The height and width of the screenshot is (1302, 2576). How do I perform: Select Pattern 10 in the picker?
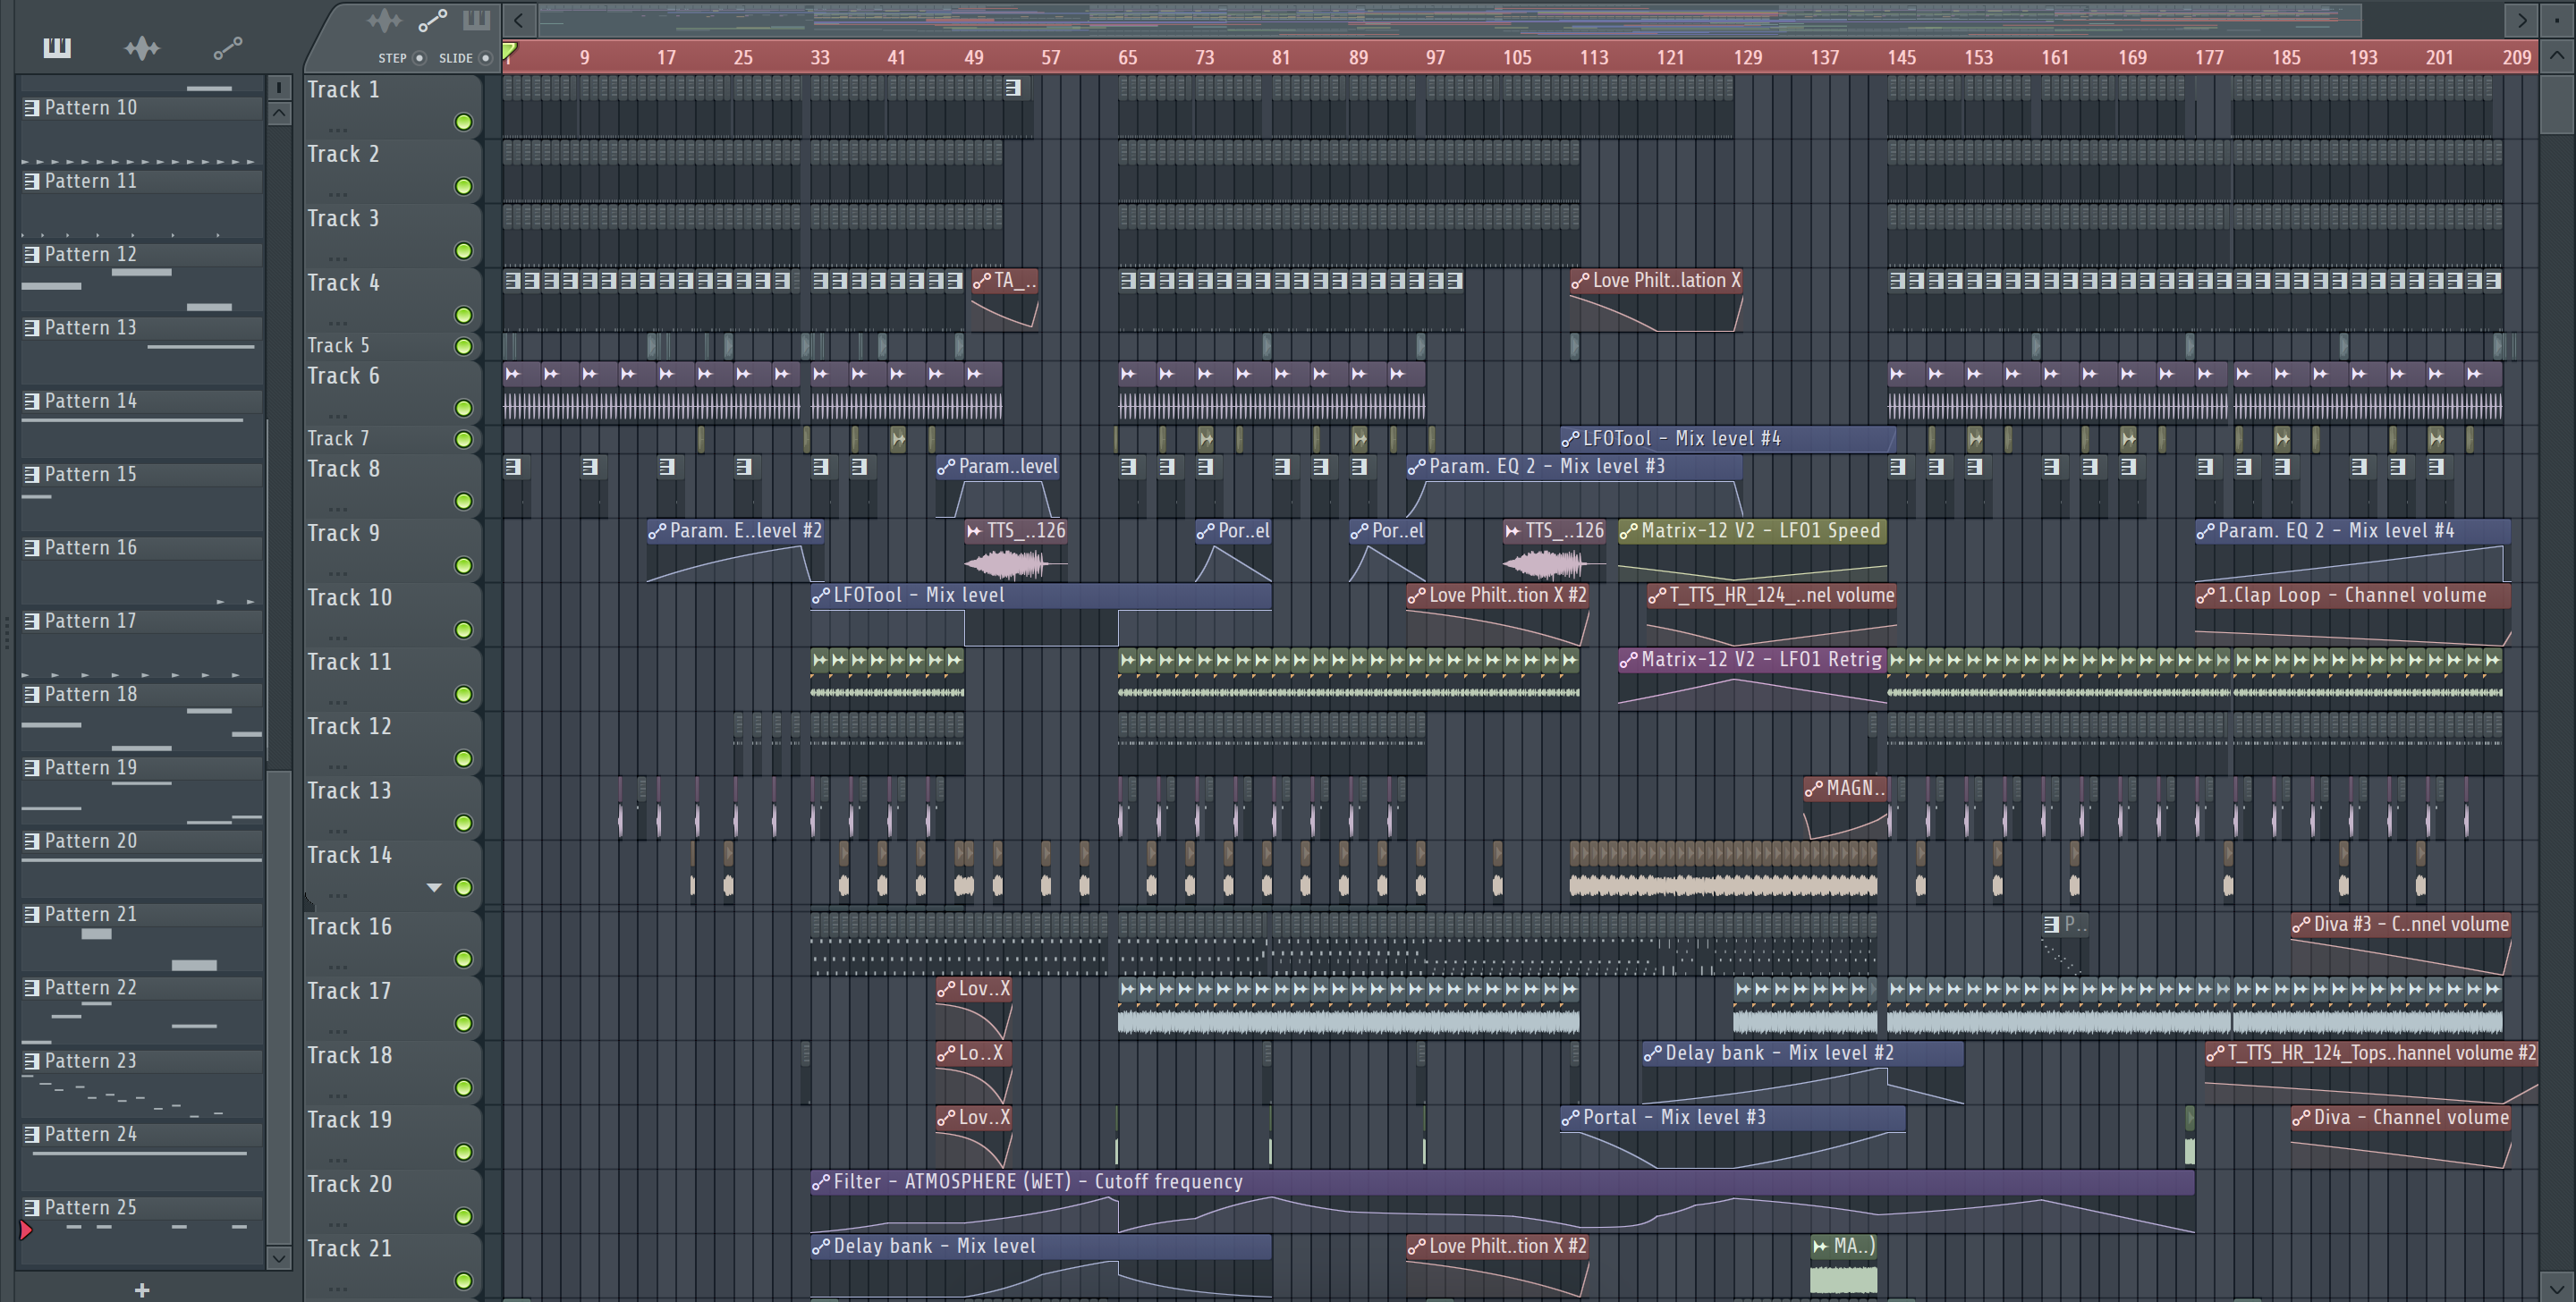[142, 108]
